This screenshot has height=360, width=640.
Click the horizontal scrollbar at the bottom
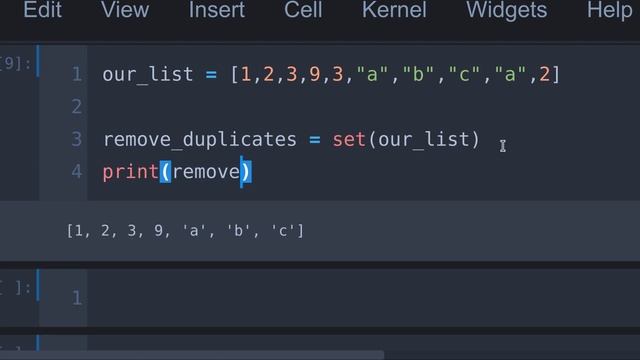click(x=192, y=355)
